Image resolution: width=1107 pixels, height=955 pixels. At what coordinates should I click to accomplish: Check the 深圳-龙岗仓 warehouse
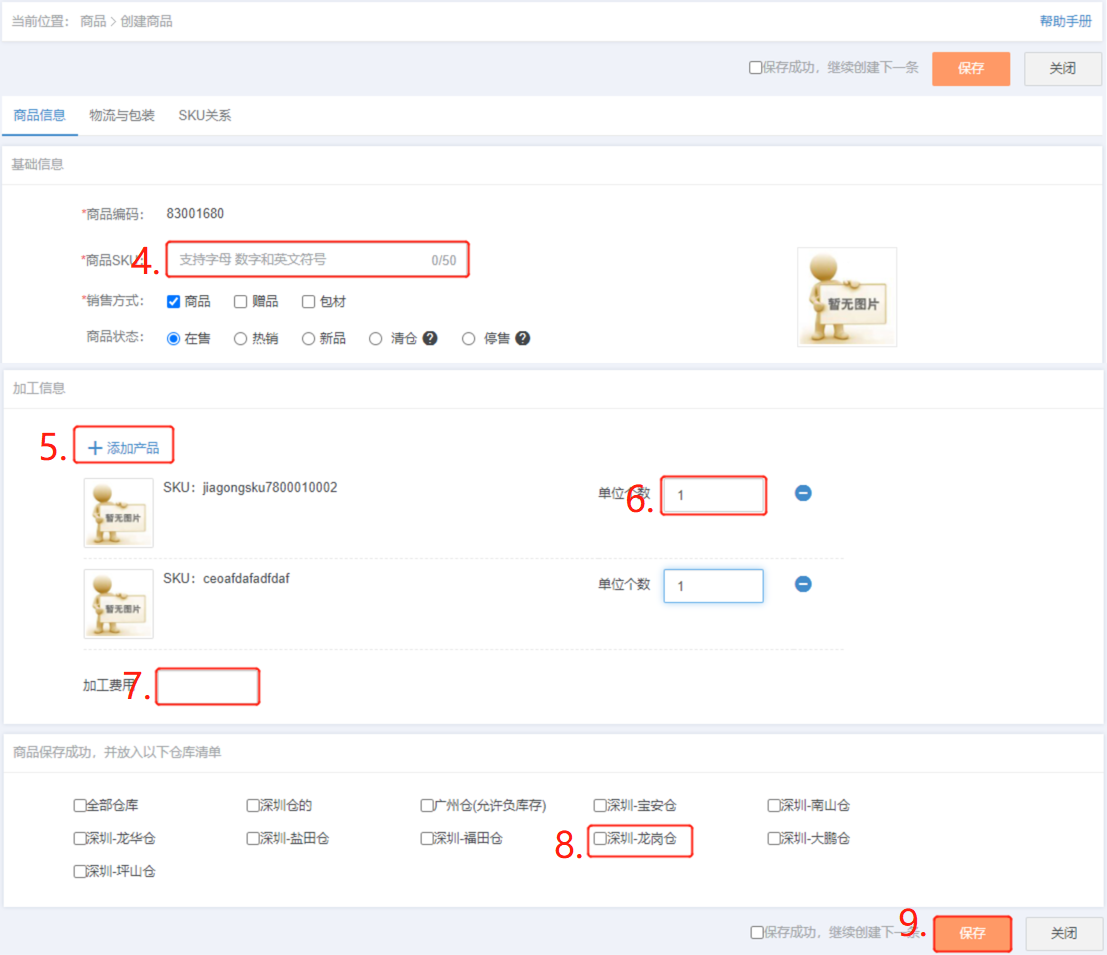click(599, 839)
